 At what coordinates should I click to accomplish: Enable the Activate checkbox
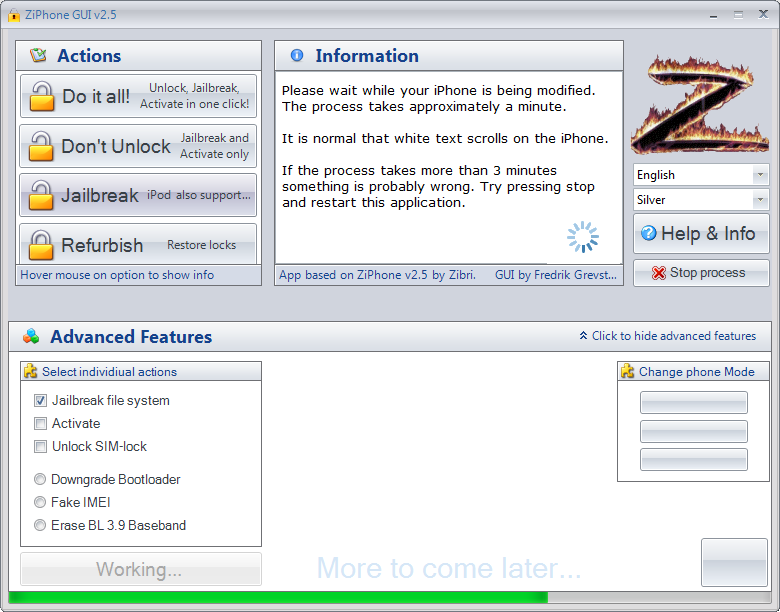tap(40, 423)
